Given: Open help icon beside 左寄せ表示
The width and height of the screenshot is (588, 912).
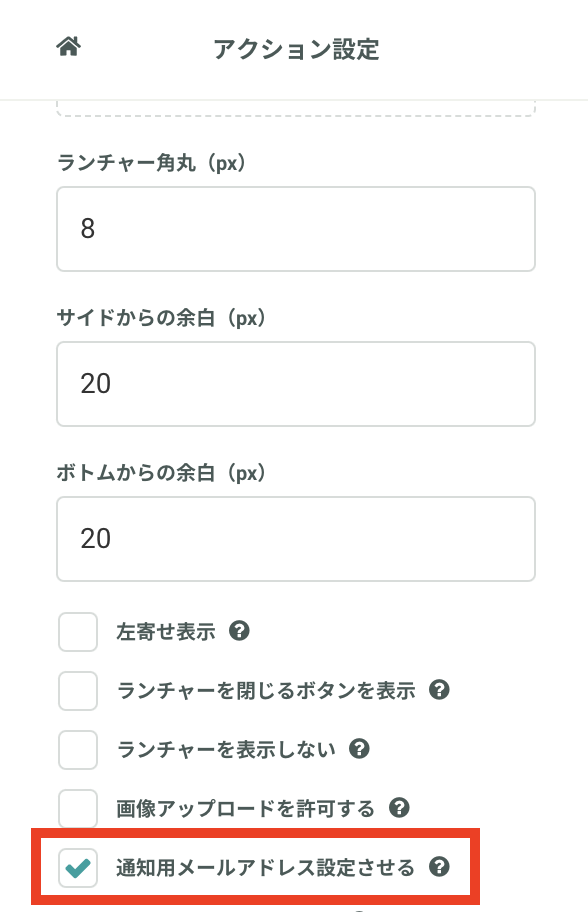Looking at the screenshot, I should click(x=239, y=630).
